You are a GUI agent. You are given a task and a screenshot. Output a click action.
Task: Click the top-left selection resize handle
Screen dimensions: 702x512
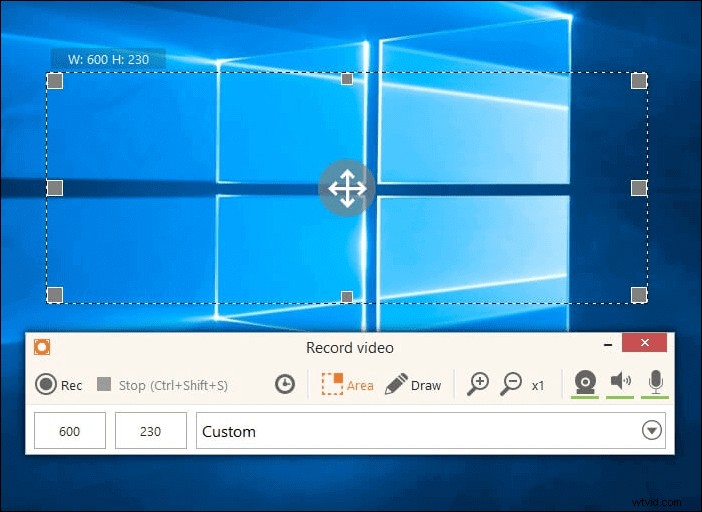pos(55,81)
